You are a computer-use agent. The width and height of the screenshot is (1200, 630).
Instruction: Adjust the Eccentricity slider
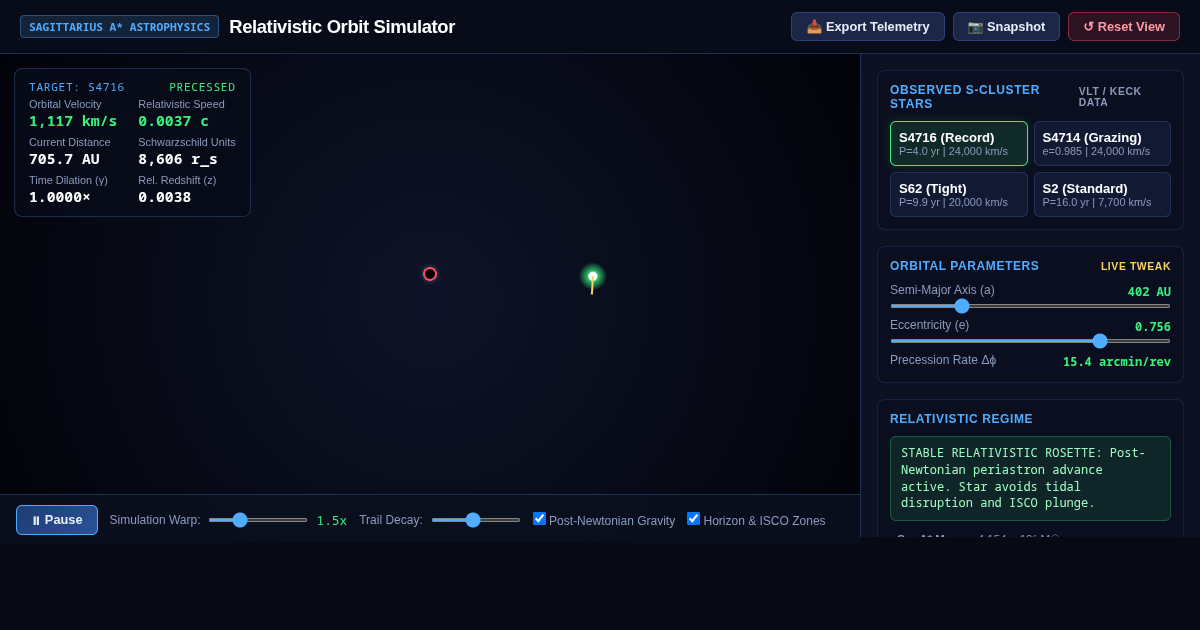1030,341
